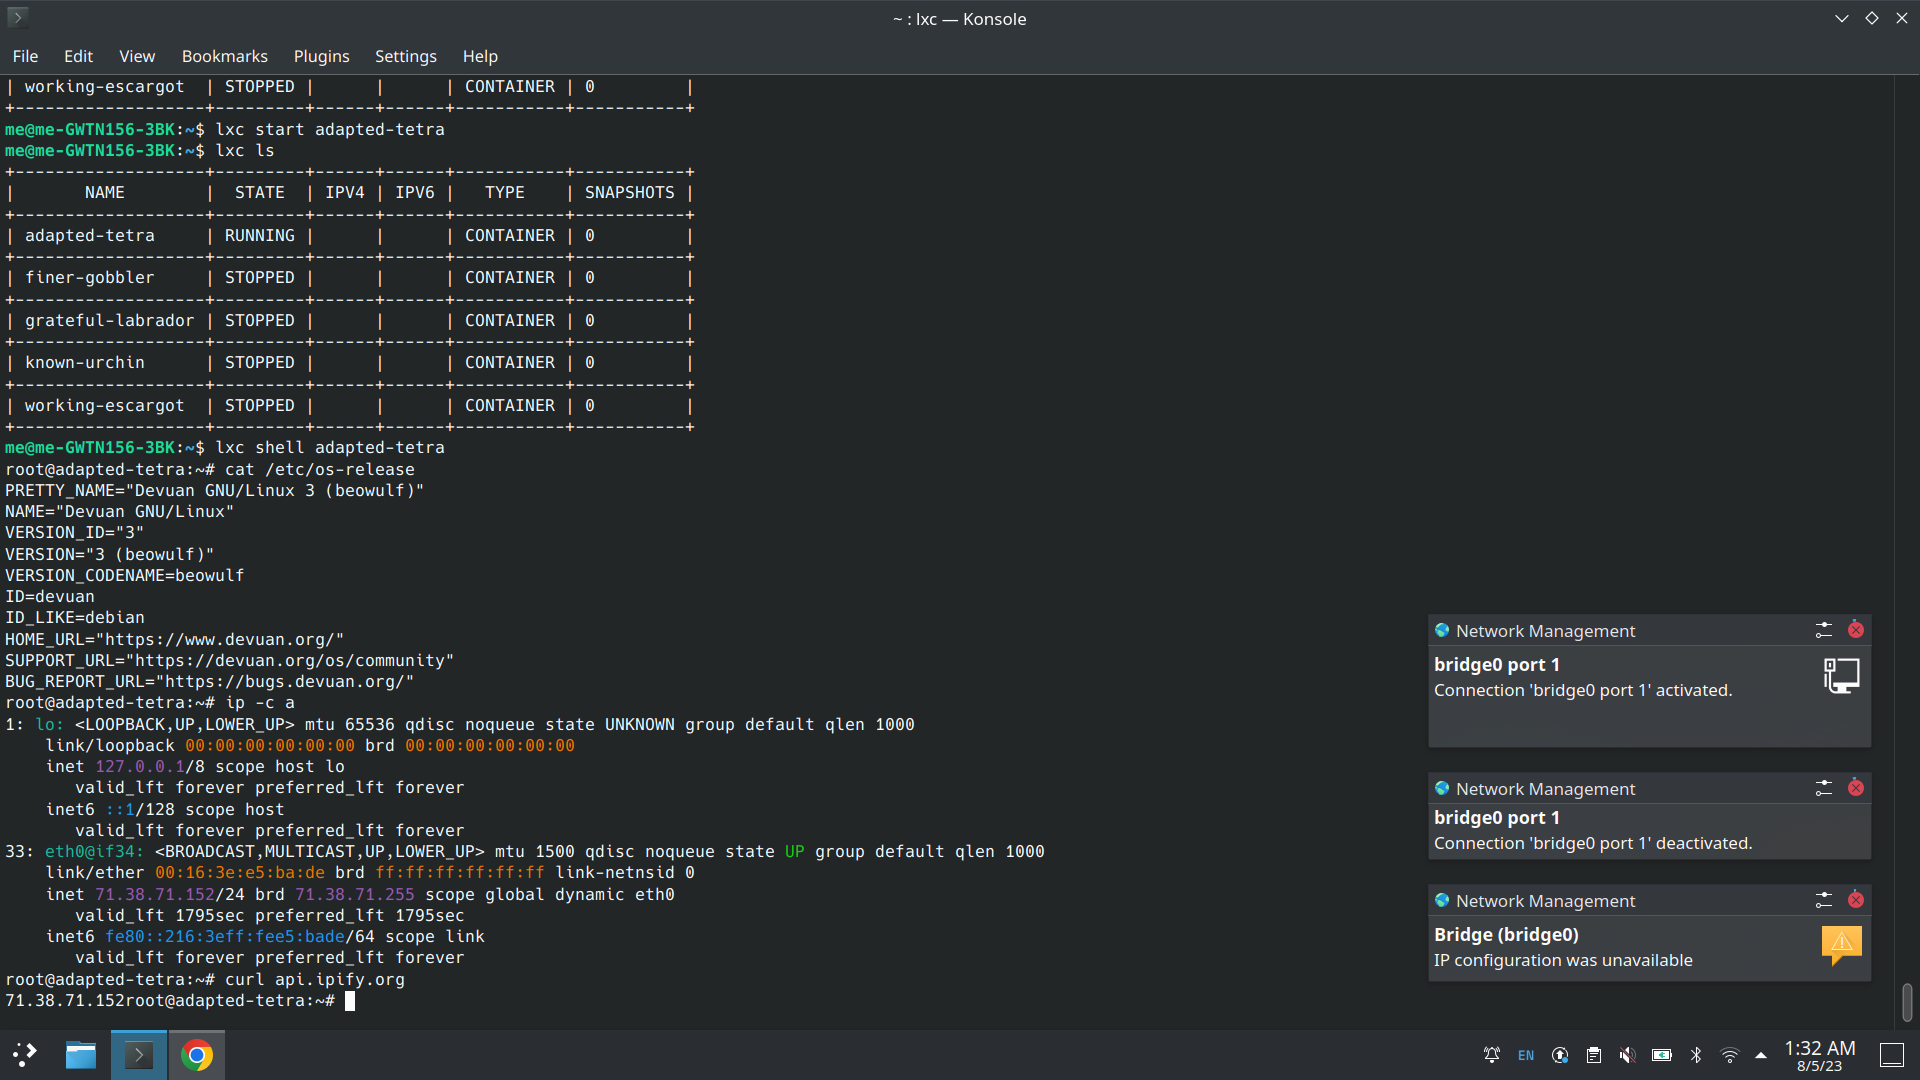Viewport: 1920px width, 1080px height.
Task: Open the notifications bell in system tray
Action: tap(1491, 1055)
